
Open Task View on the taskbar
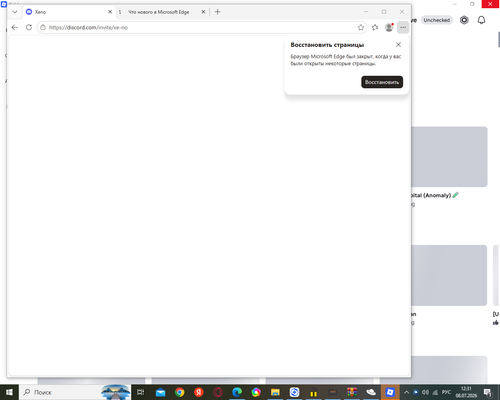pos(141,392)
